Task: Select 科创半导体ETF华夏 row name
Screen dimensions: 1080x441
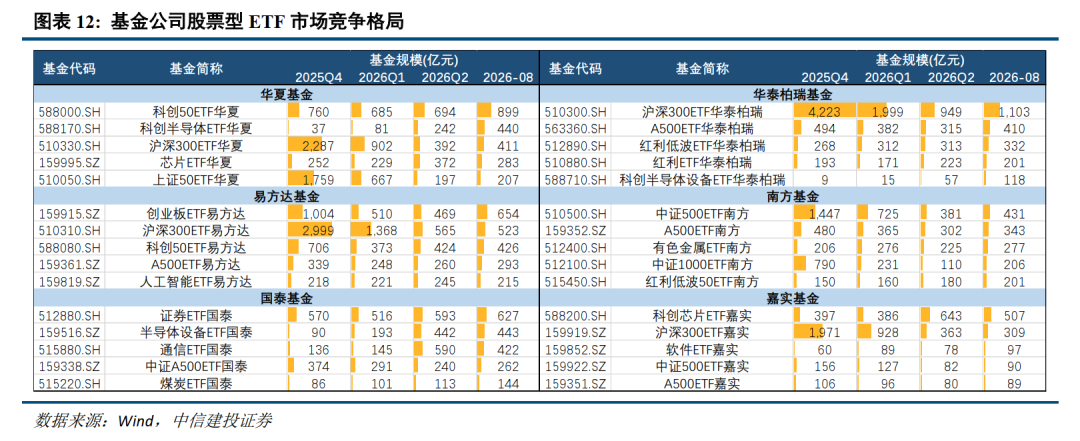Action: click(x=197, y=128)
